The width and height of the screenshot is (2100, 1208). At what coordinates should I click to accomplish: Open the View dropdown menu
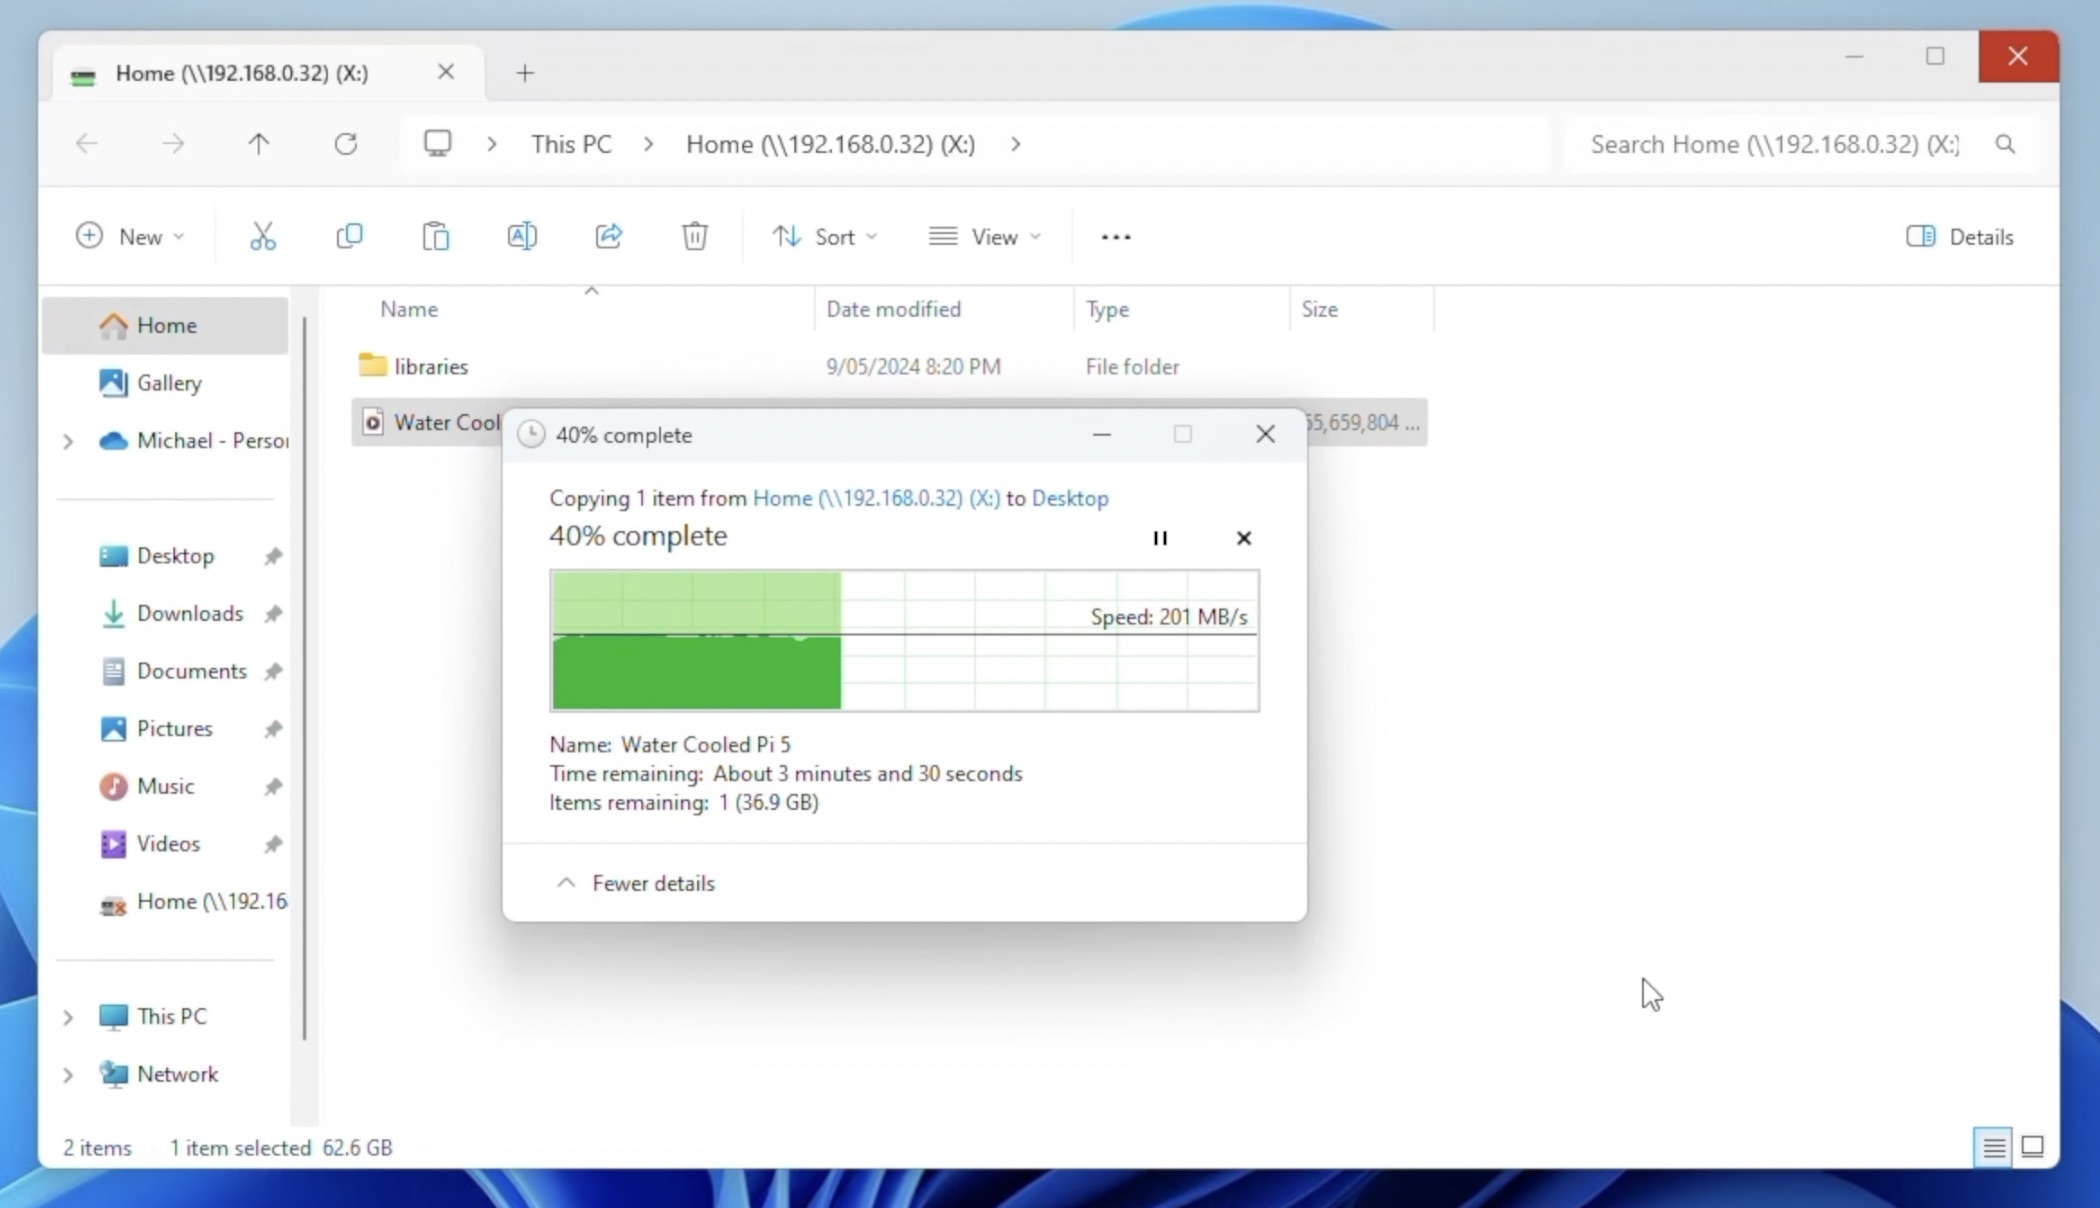(985, 237)
